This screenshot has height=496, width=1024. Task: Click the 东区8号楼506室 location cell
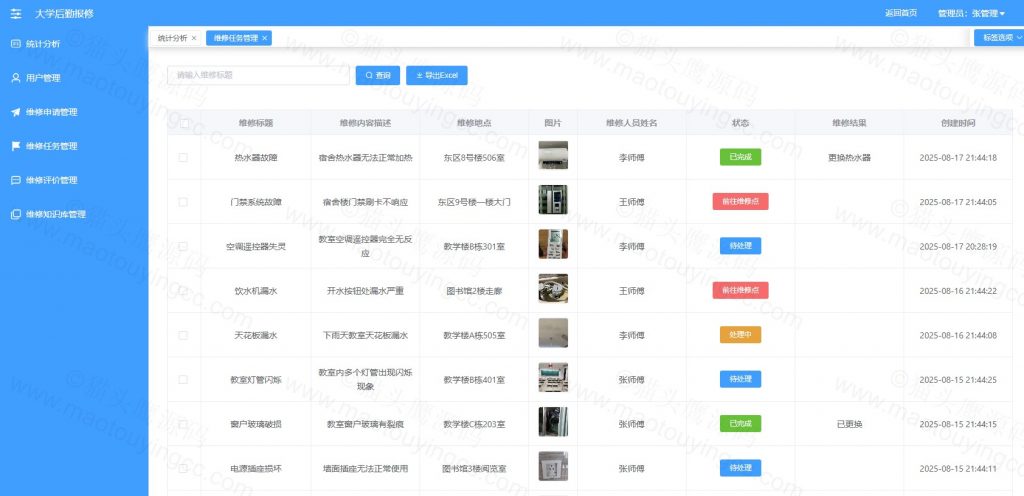(x=474, y=157)
